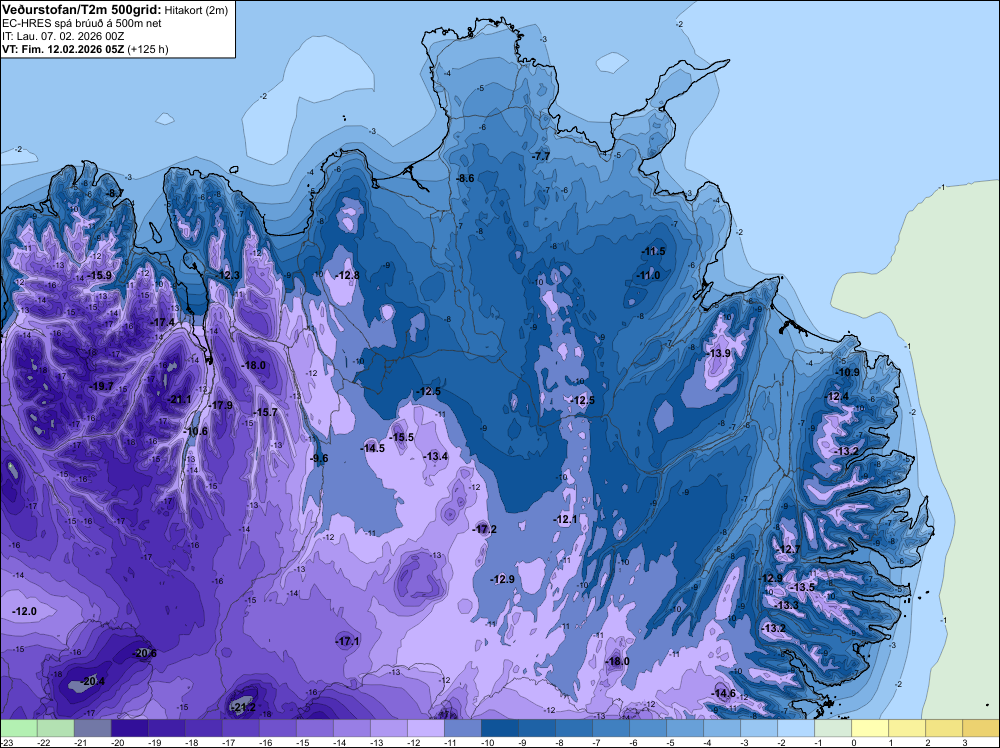Click the -8.7 temperature value
Viewport: 1000px width, 748px height.
(x=115, y=193)
